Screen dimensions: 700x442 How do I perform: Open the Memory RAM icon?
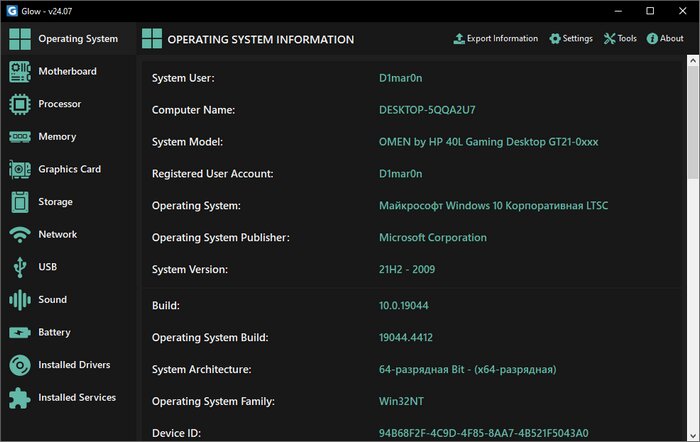[20, 137]
